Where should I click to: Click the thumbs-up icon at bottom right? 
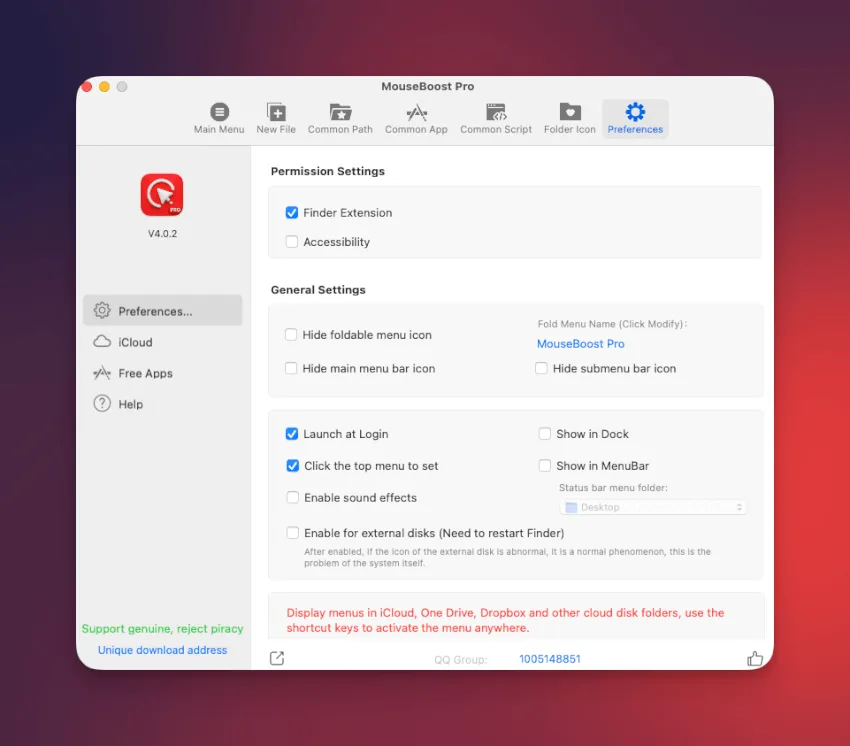pyautogui.click(x=754, y=658)
